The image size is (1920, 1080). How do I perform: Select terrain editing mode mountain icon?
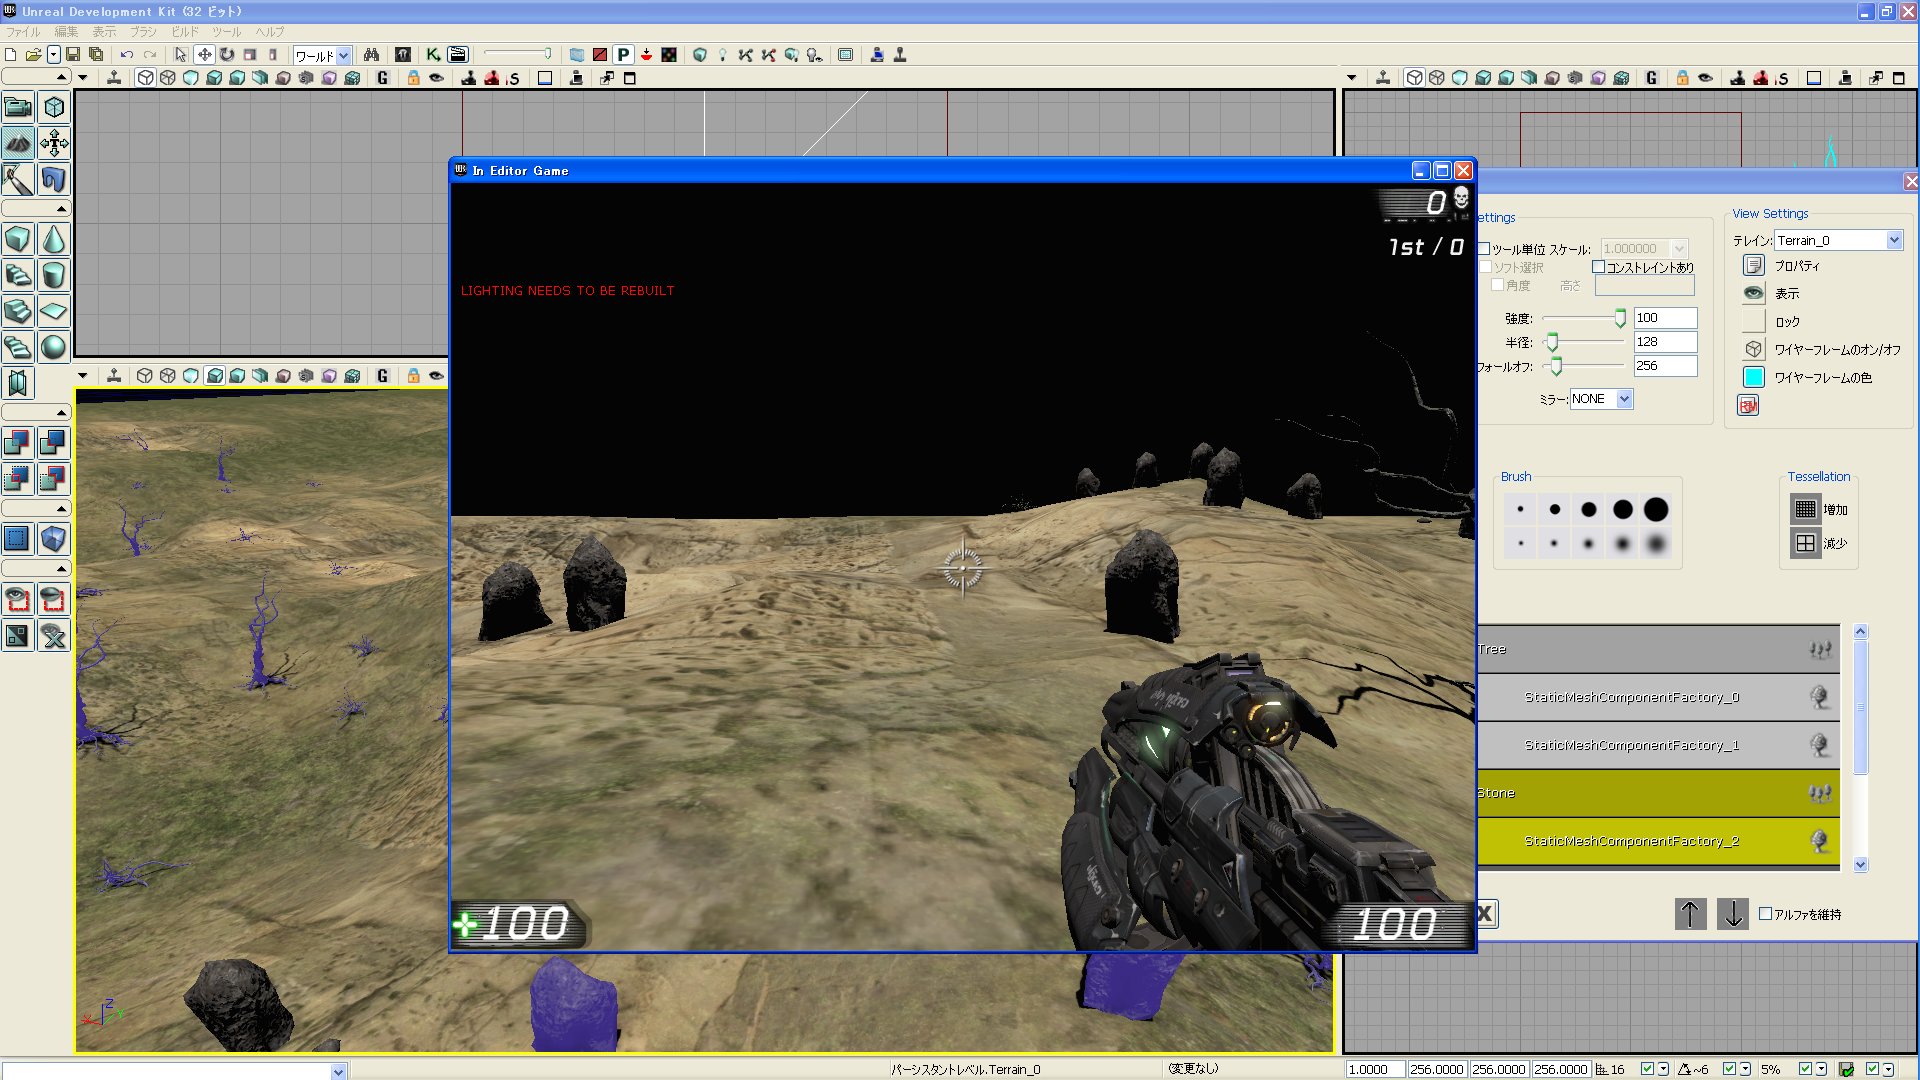pos(18,143)
